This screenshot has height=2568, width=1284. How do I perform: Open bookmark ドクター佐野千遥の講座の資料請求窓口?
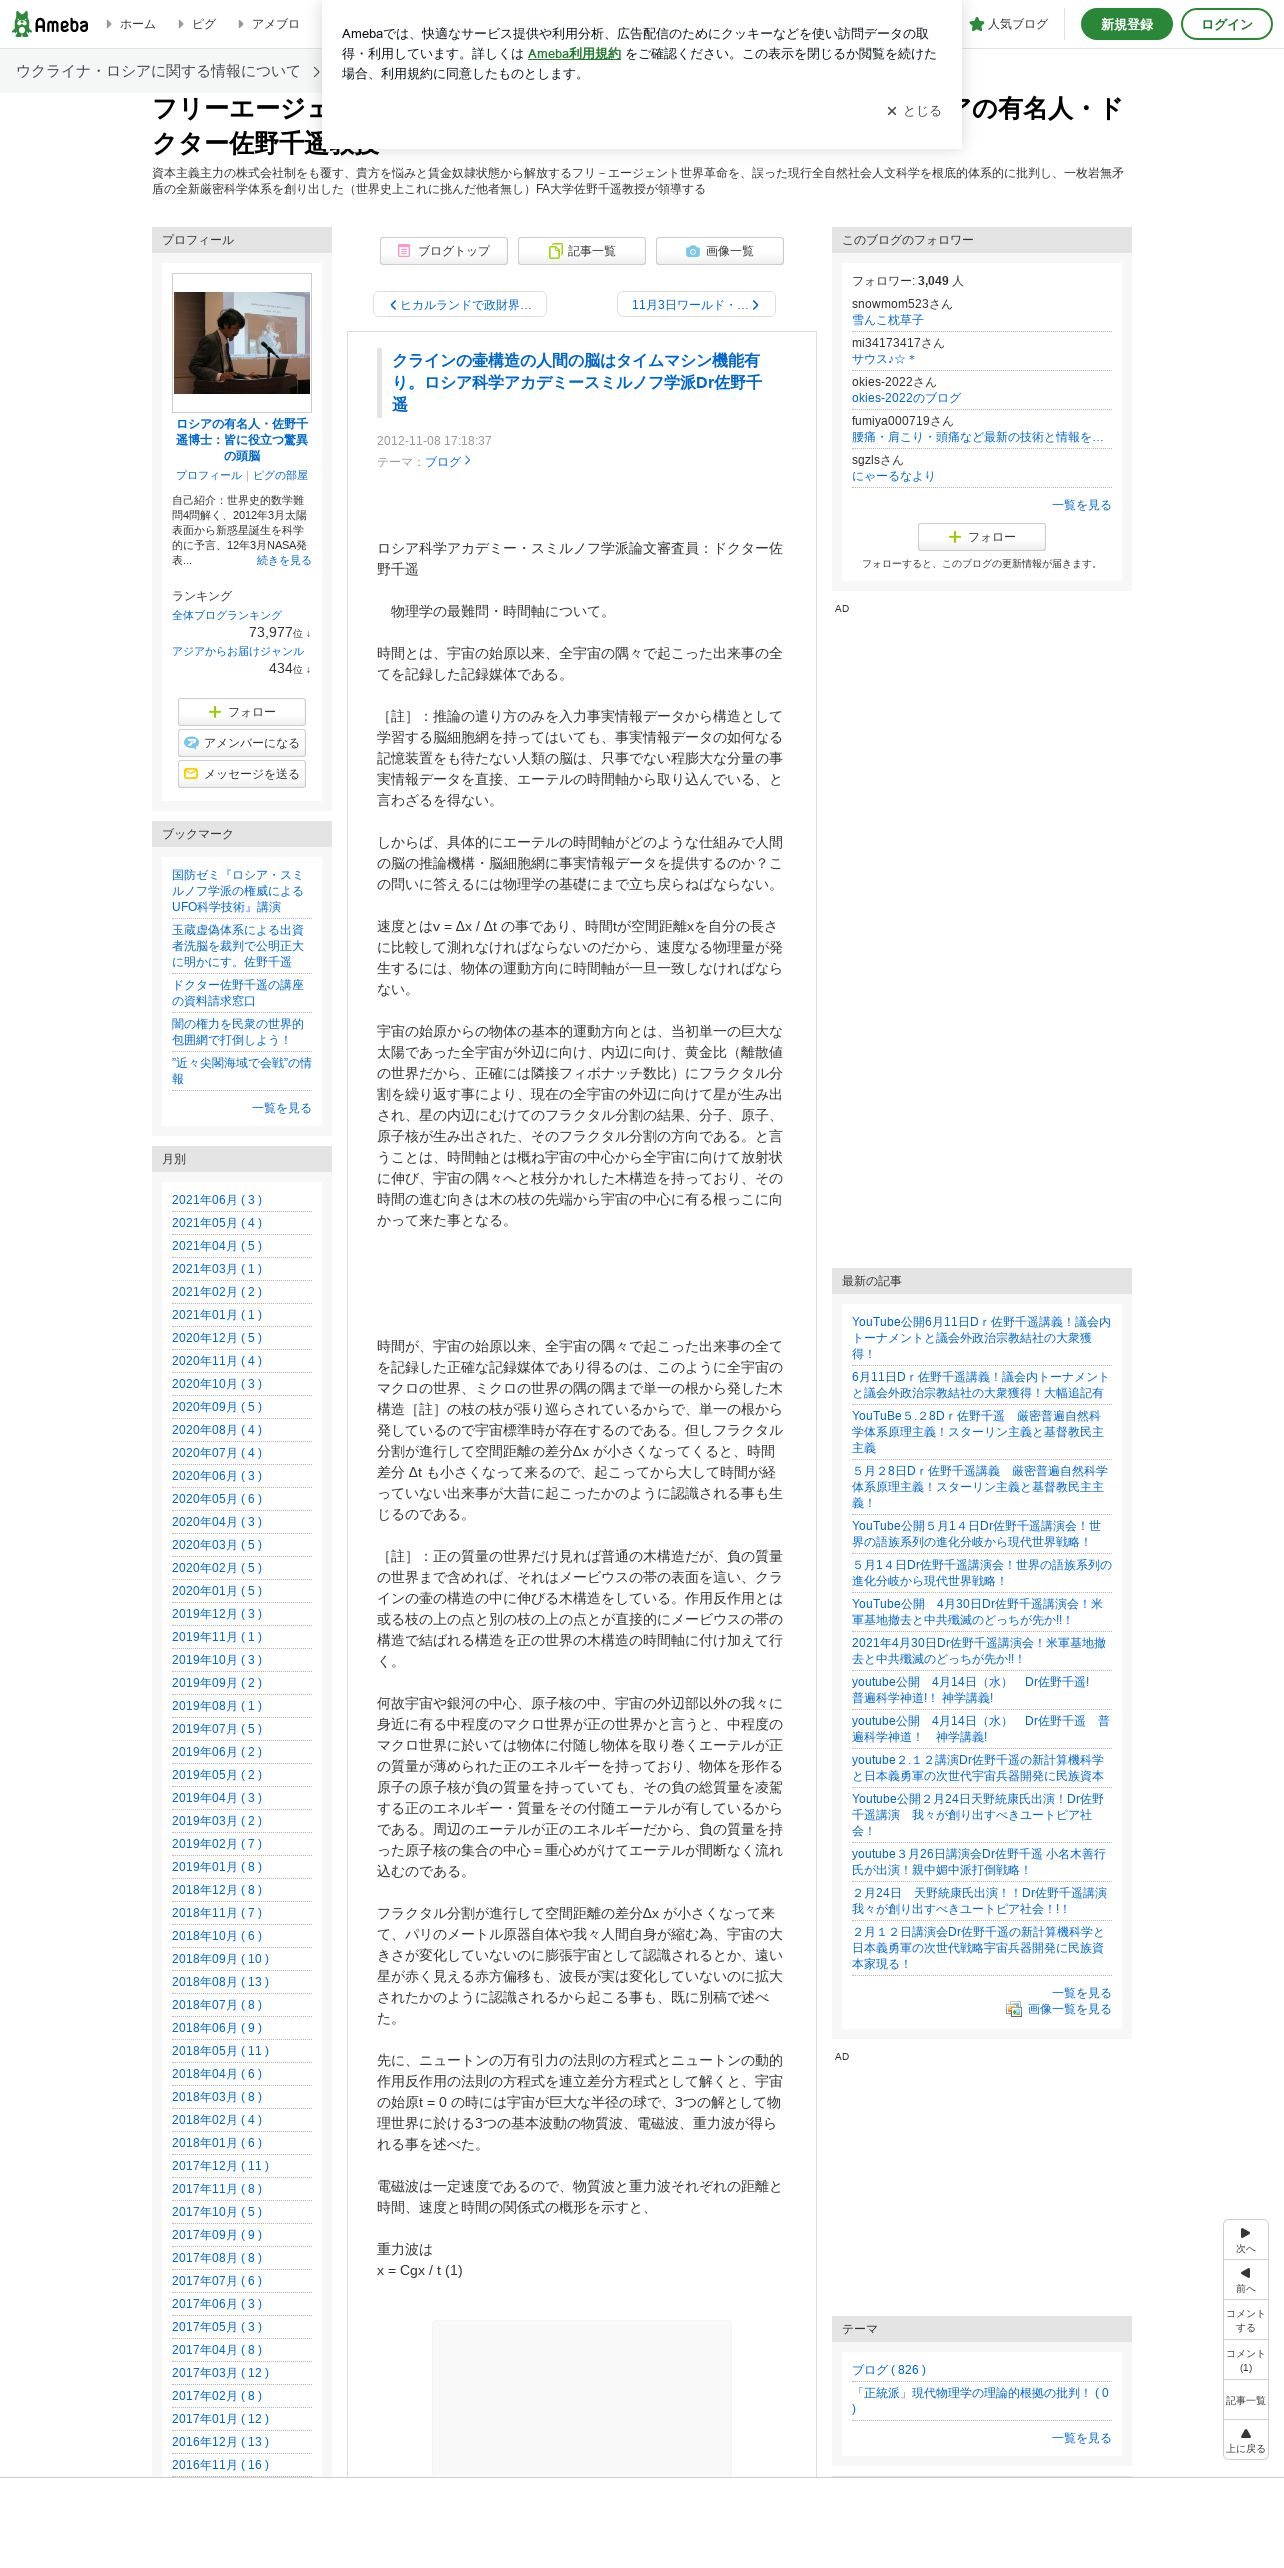[x=238, y=993]
